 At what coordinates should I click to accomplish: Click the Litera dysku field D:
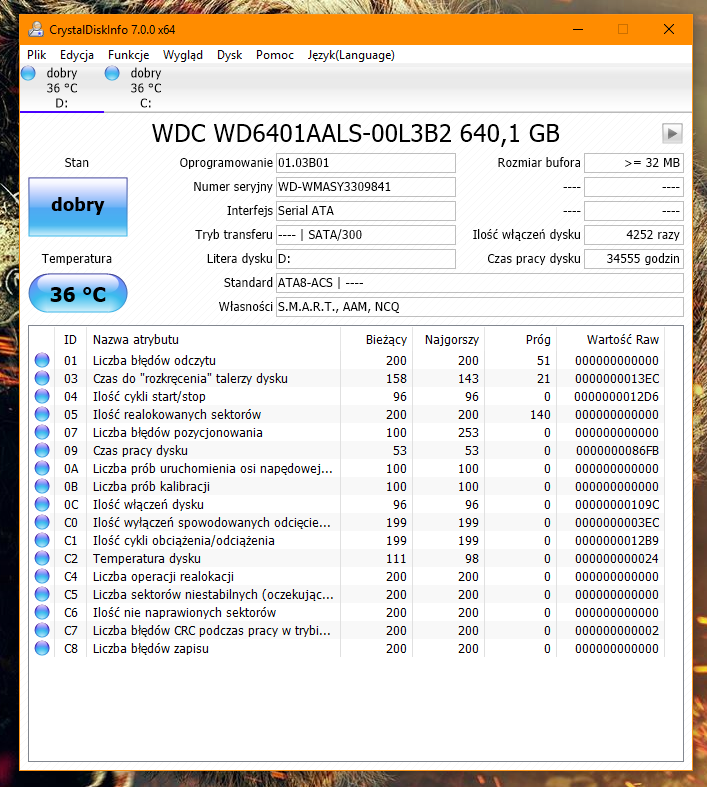(366, 259)
